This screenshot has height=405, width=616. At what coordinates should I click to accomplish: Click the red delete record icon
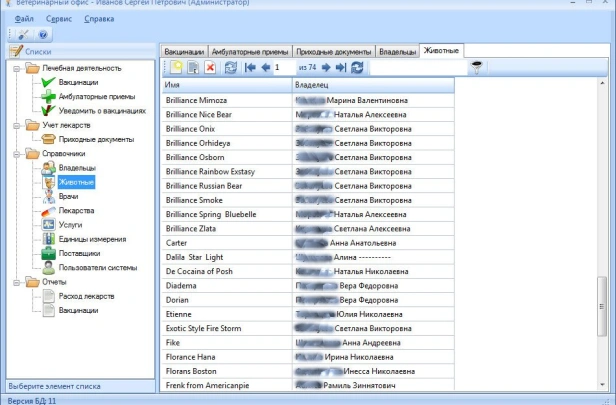pyautogui.click(x=210, y=68)
